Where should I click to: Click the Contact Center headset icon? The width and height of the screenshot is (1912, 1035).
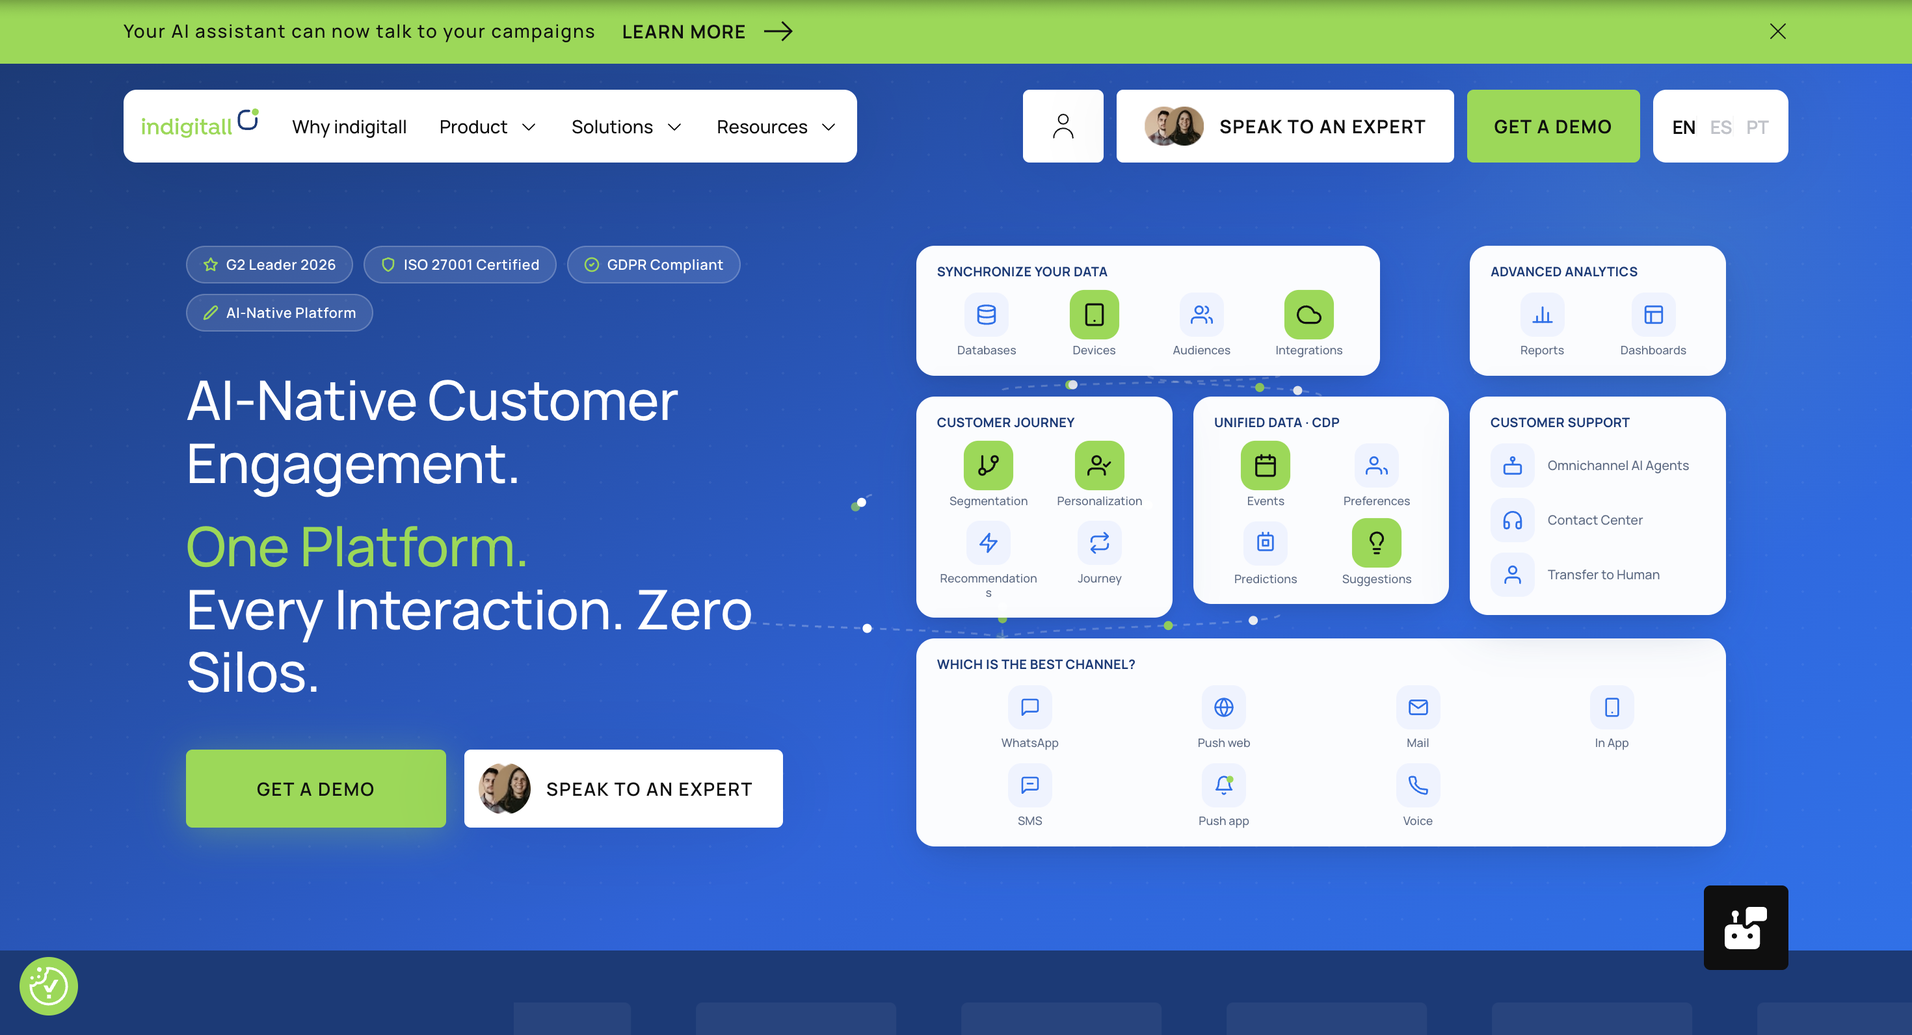coord(1512,520)
